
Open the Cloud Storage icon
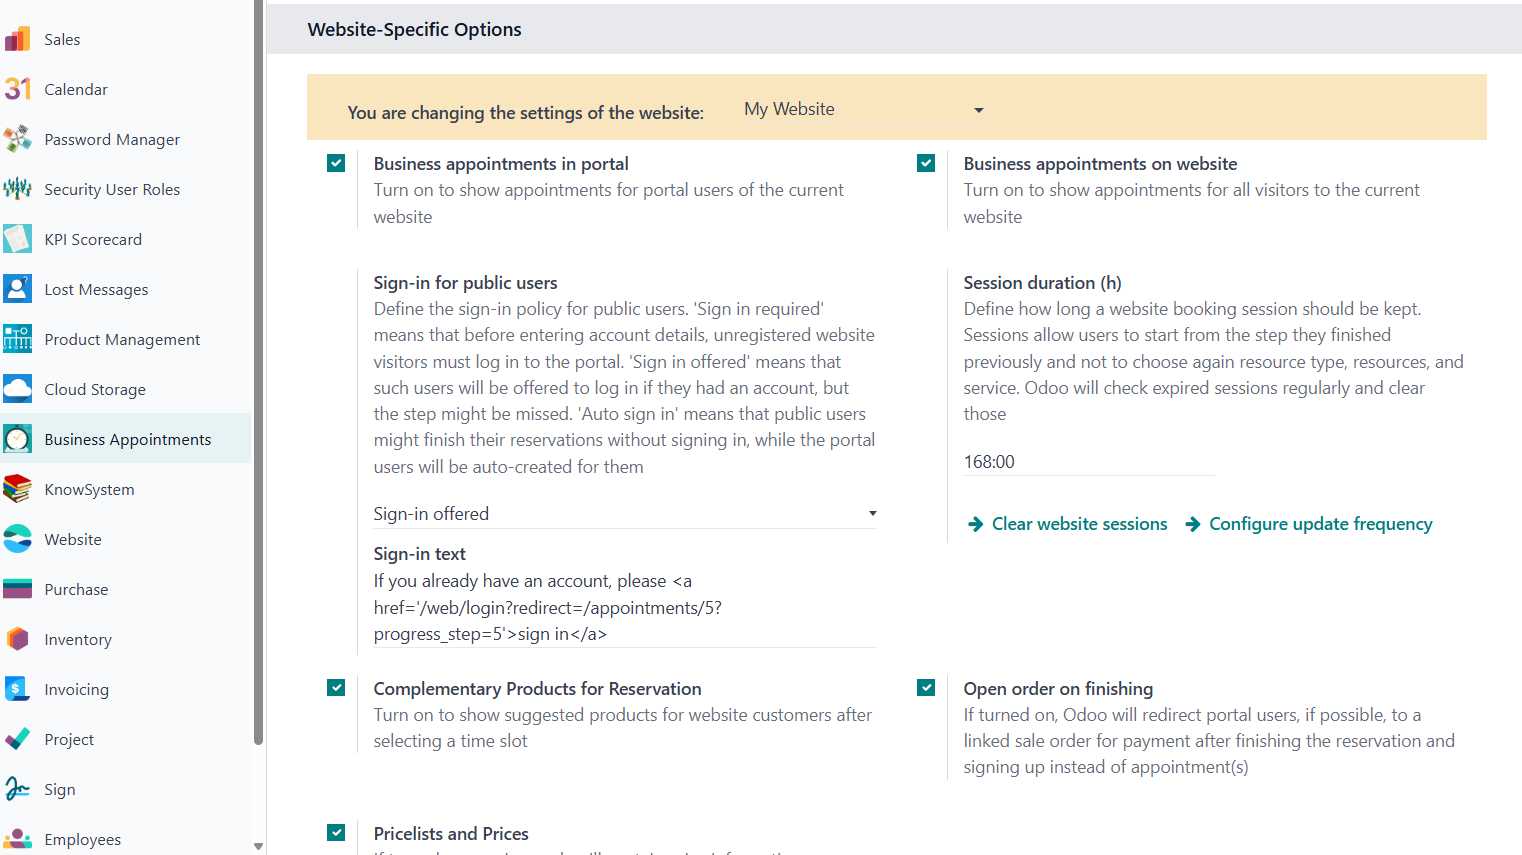(17, 389)
